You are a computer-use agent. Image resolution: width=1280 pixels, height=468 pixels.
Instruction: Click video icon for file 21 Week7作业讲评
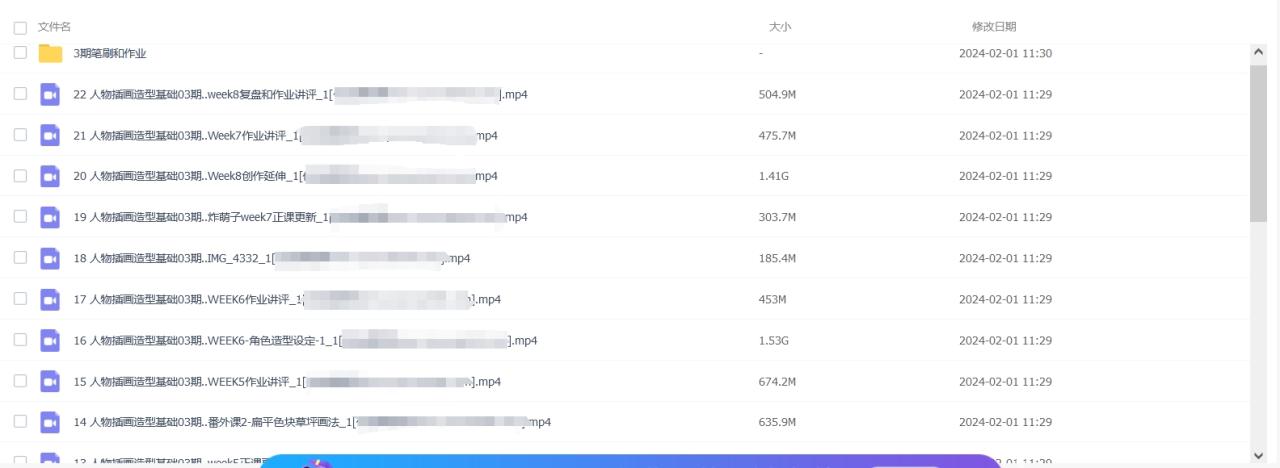50,135
